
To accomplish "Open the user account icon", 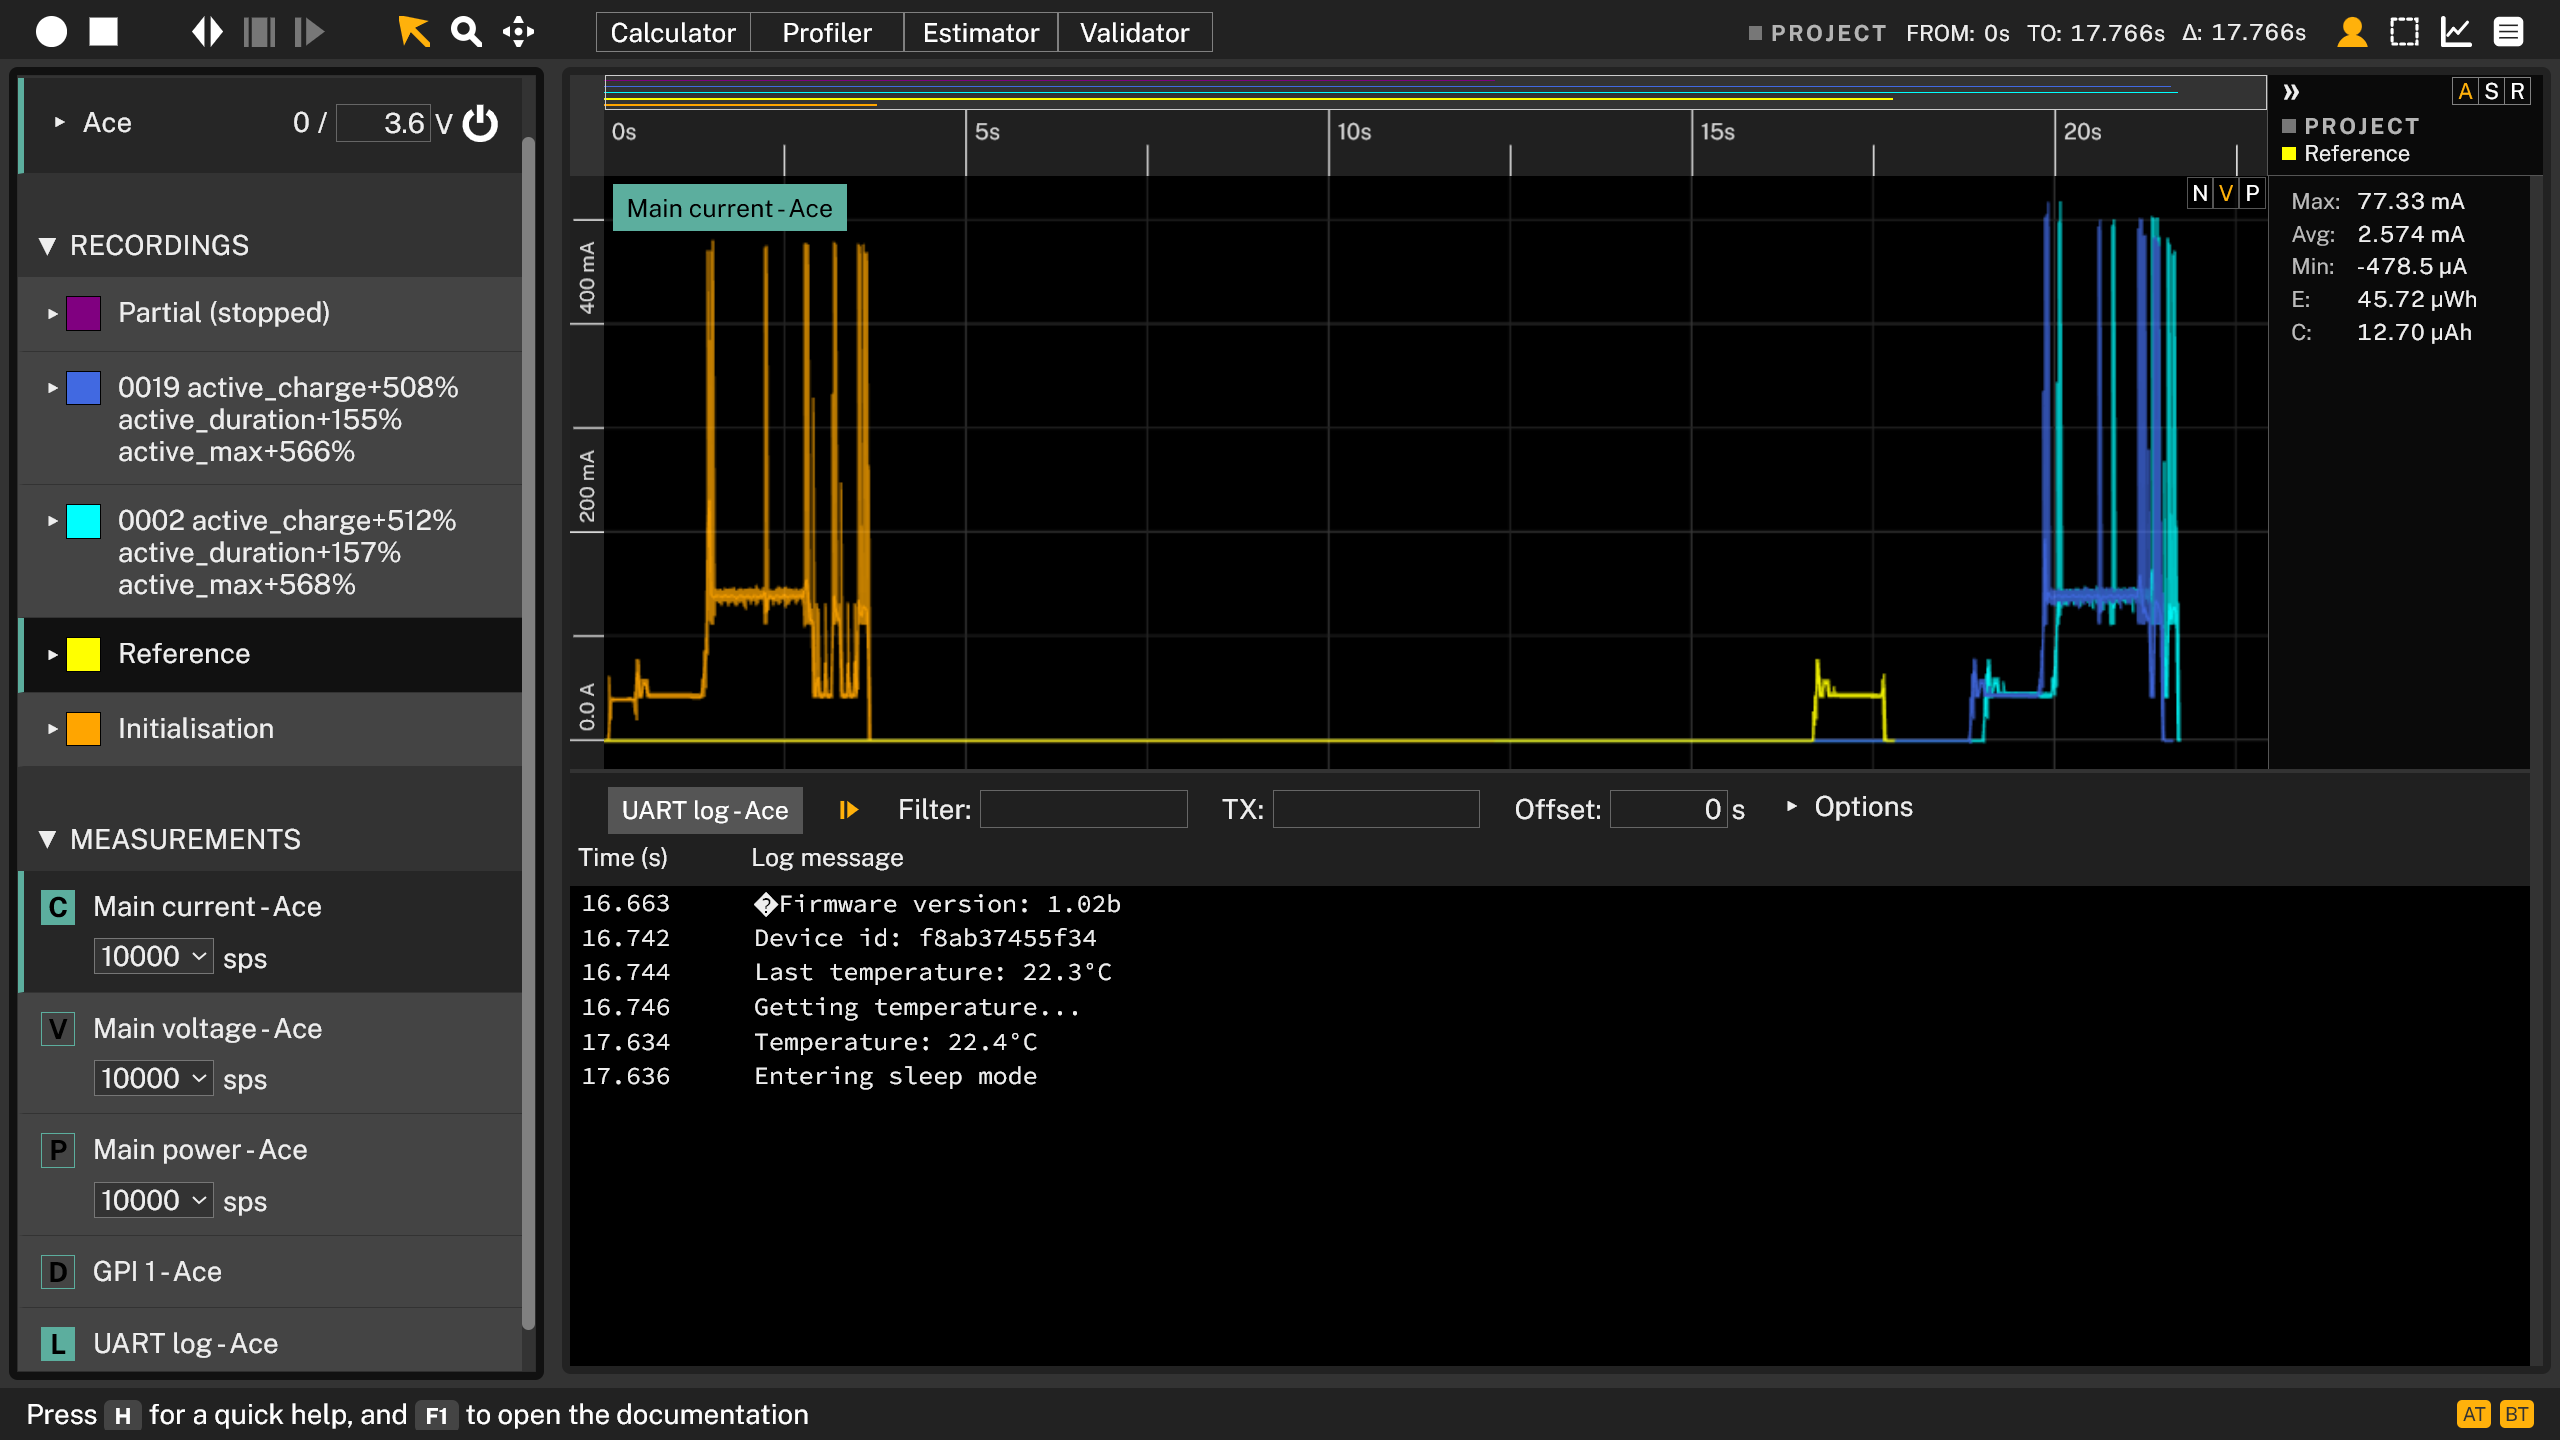I will [2352, 32].
